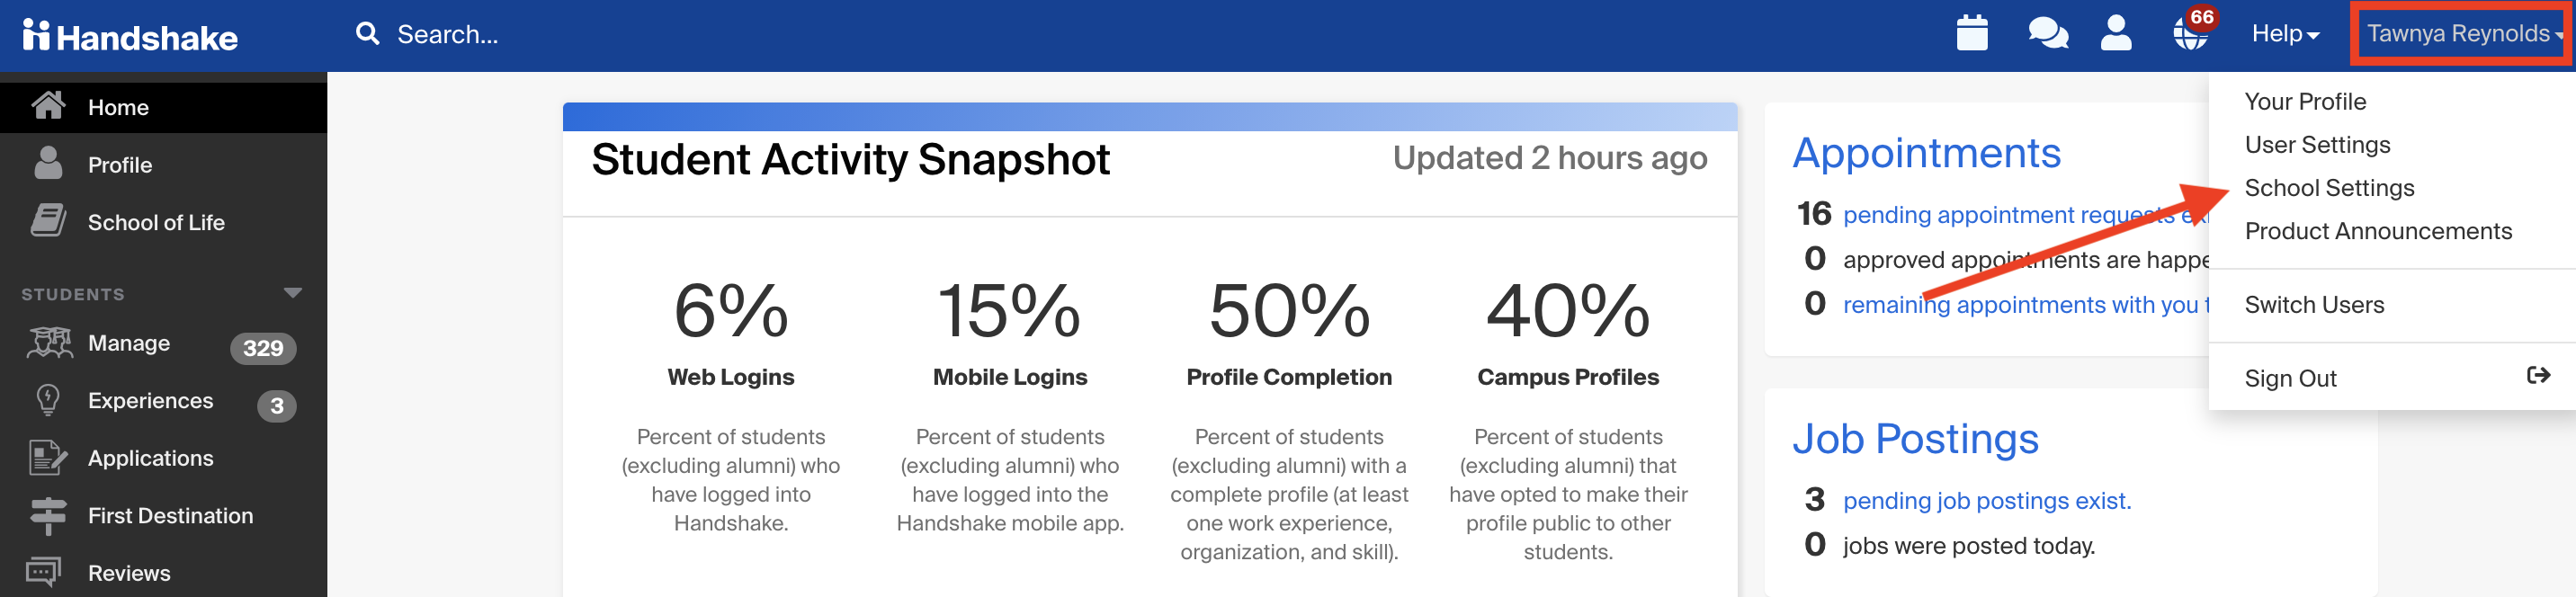Click the Applications document icon

coord(46,457)
